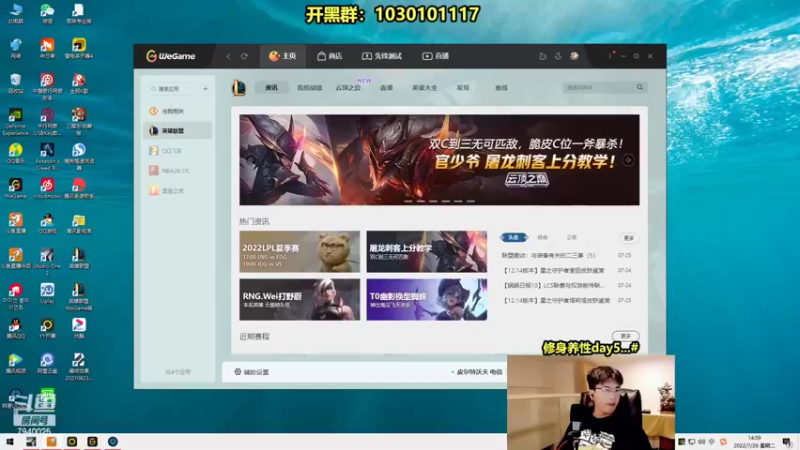Screen dimensions: 800x450
Task: Click the hand-shaped icon beside download icon
Action: (543, 56)
